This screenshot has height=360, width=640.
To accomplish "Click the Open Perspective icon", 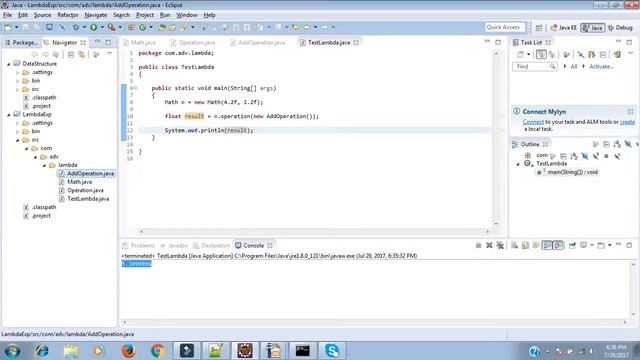I will [x=539, y=28].
